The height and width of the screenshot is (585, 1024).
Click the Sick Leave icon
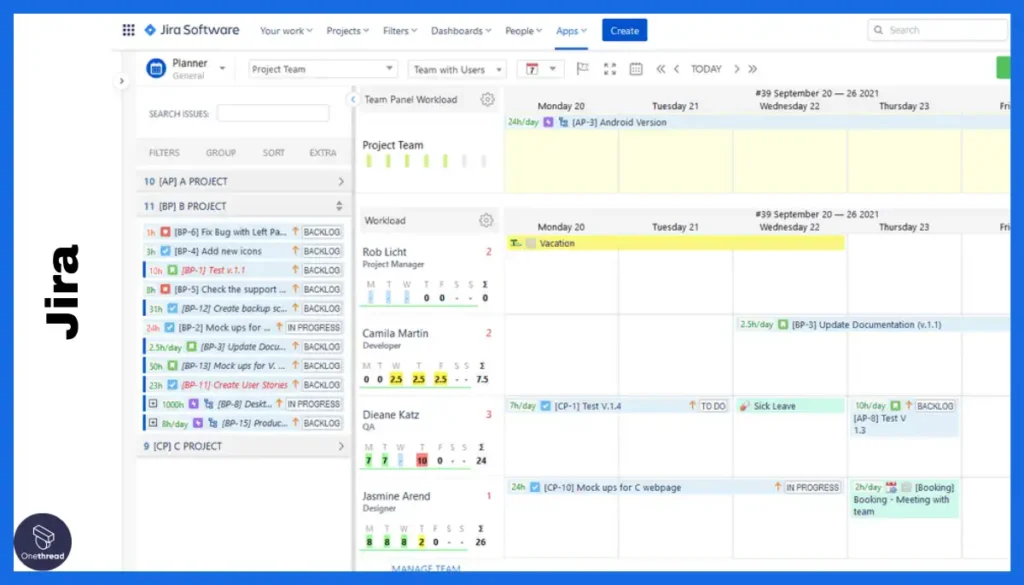(744, 406)
